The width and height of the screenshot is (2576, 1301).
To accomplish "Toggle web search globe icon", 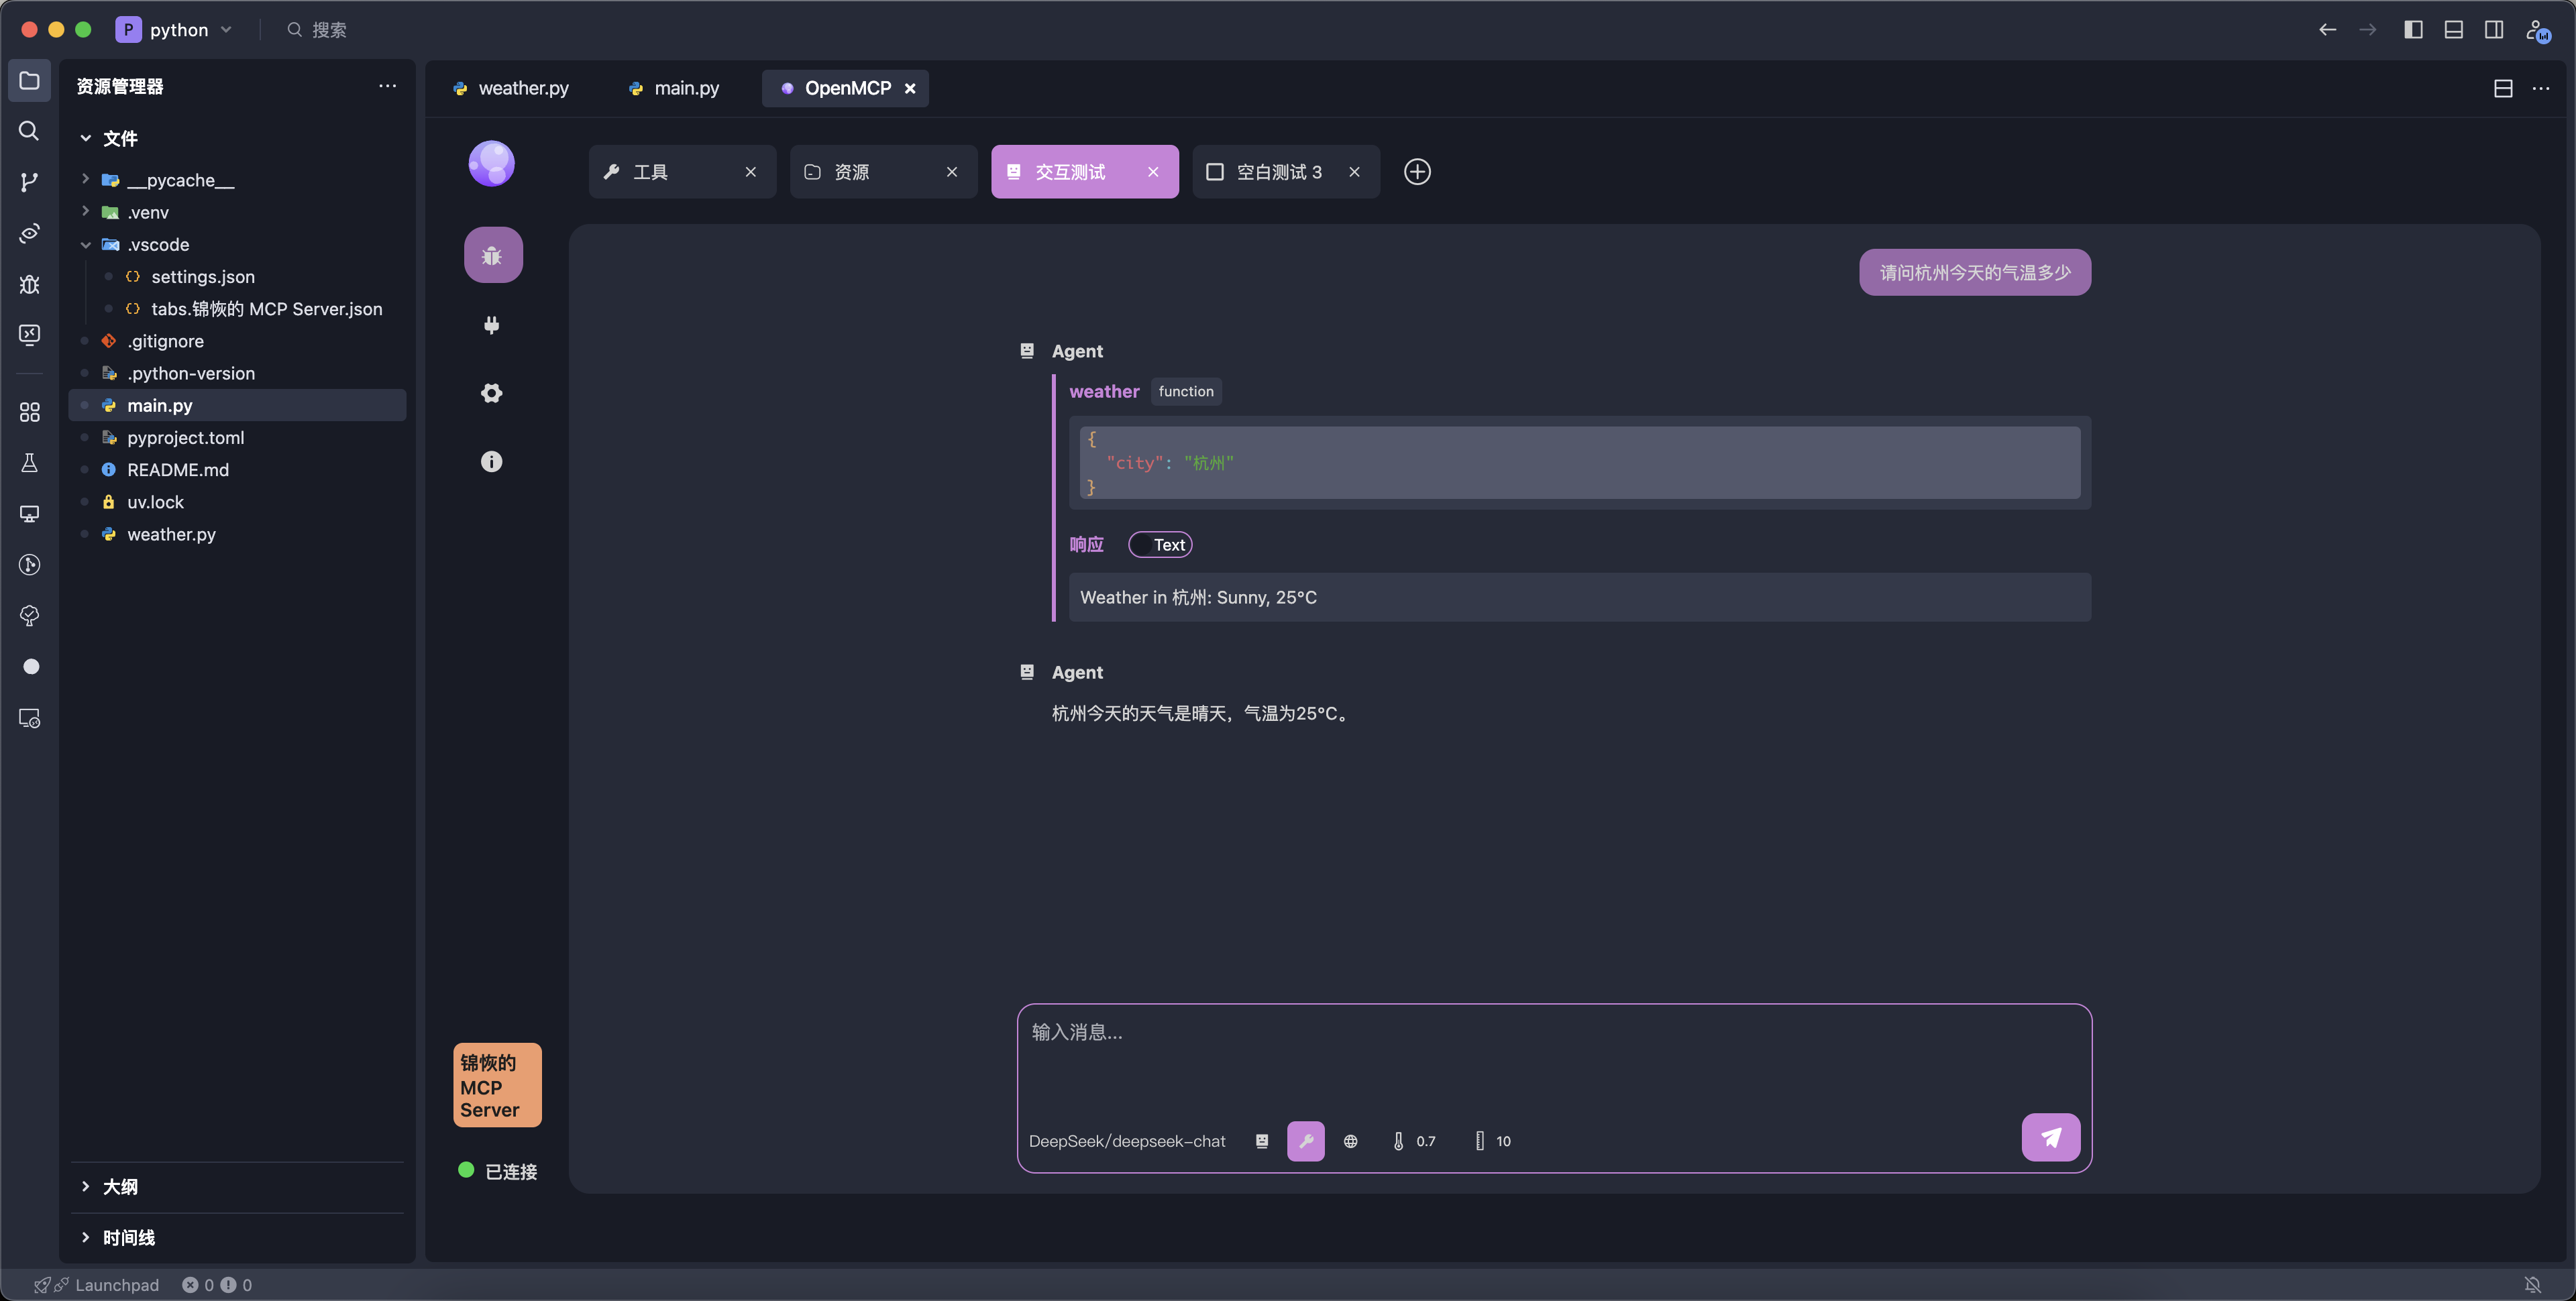I will 1350,1141.
